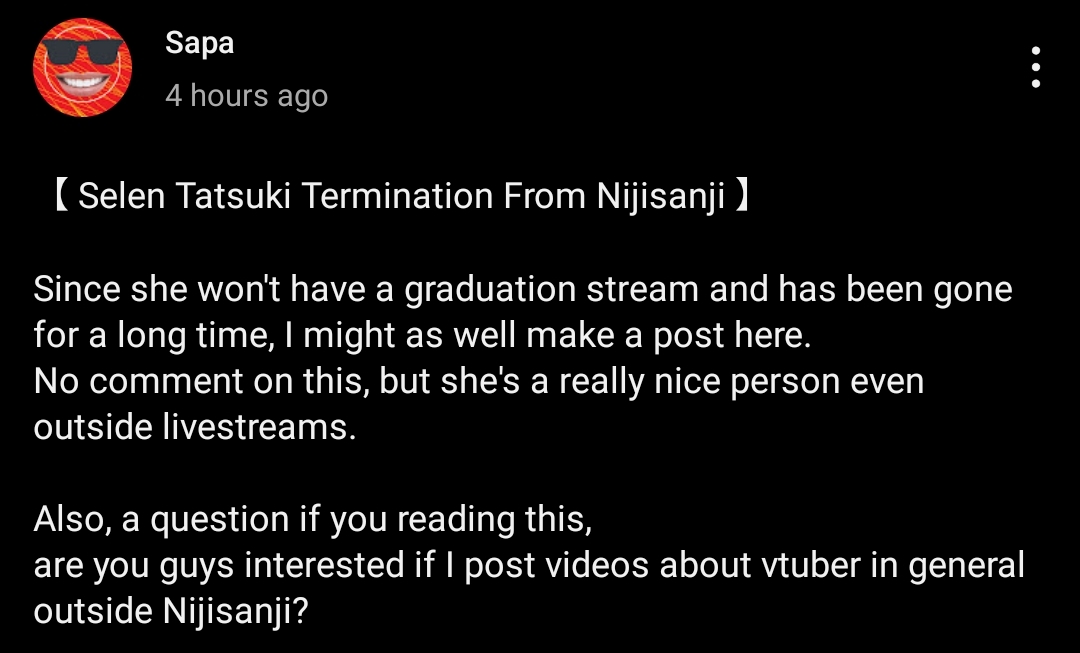Click the opening 【 bracket of the title
1080x653 pixels.
(x=61, y=196)
